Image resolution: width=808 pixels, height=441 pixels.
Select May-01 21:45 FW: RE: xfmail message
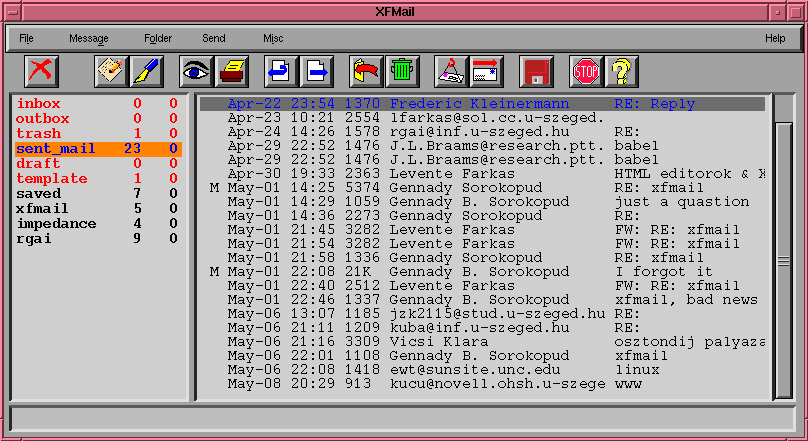[482, 230]
